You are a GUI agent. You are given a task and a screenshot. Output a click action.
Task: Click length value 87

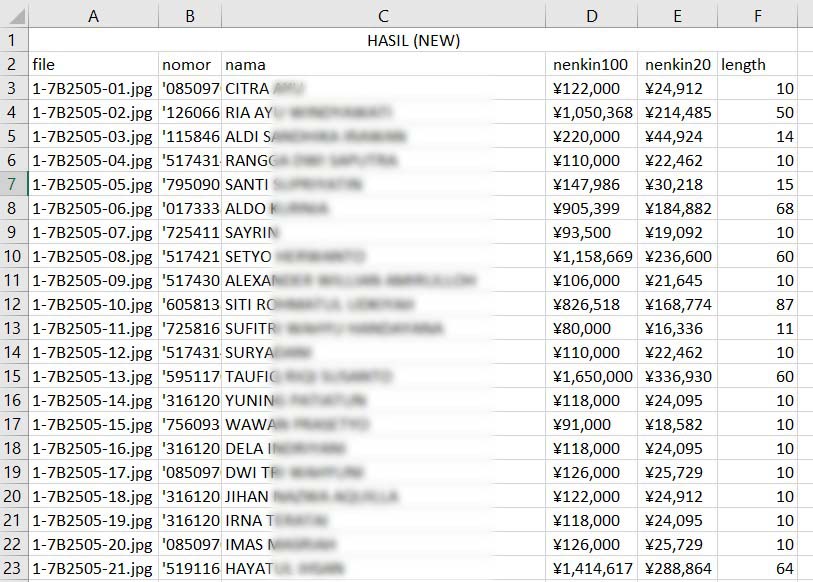758,304
